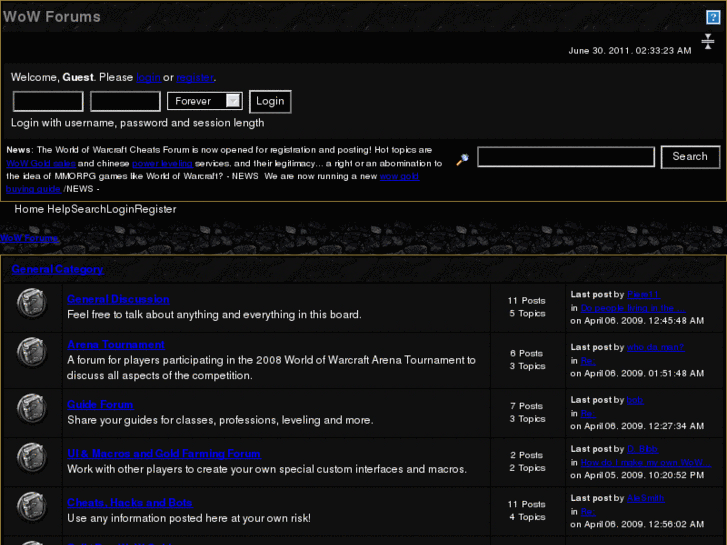This screenshot has width=727, height=545.
Task: Click the Guide Forum board status icon
Action: [32, 408]
